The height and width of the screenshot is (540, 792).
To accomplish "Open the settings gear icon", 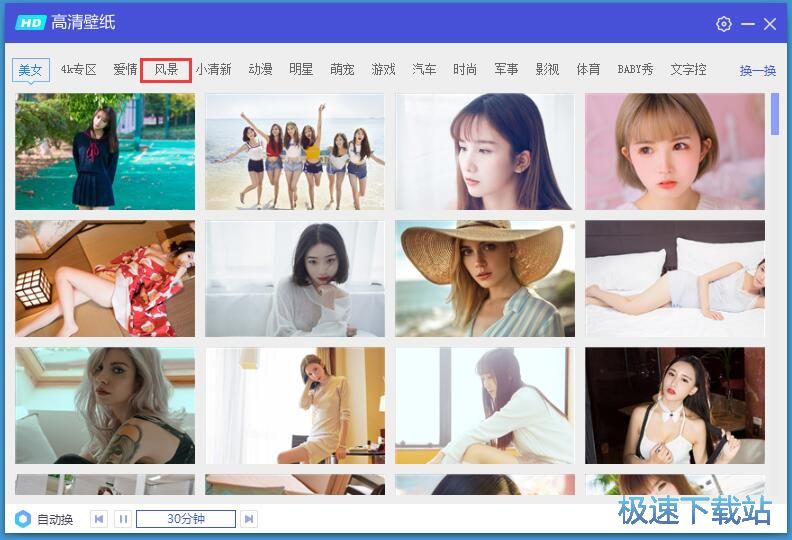I will point(723,24).
